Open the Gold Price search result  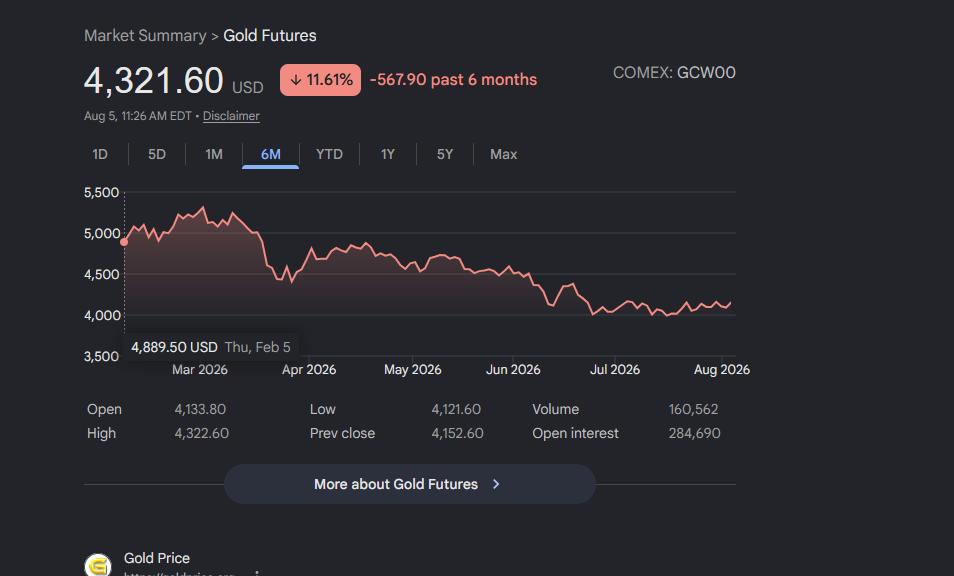[156, 558]
